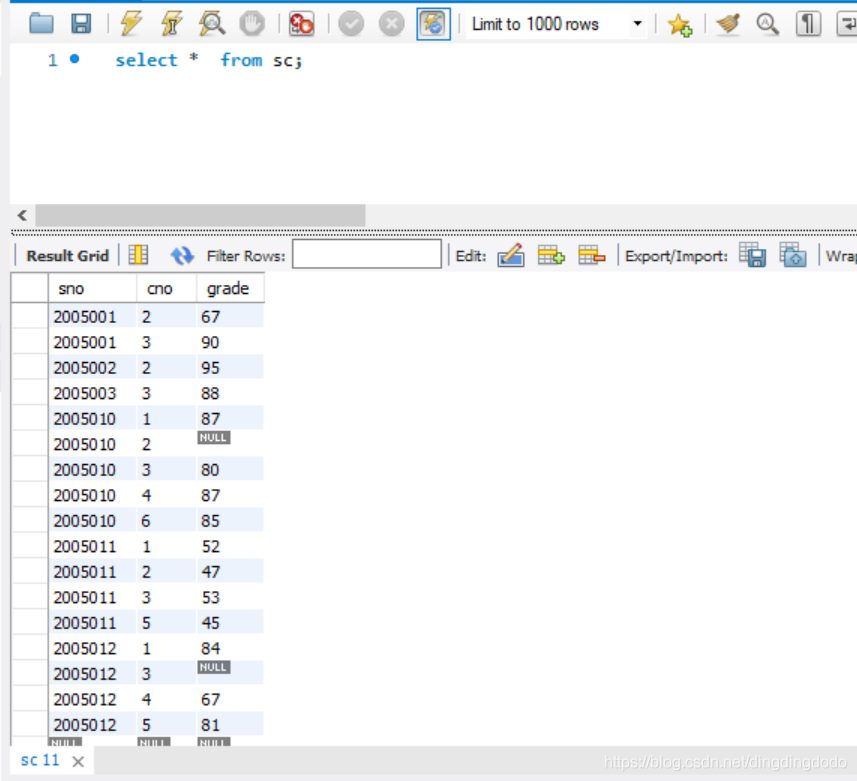Click the table name 'sc' in query
857x781 pixels.
pyautogui.click(x=284, y=60)
